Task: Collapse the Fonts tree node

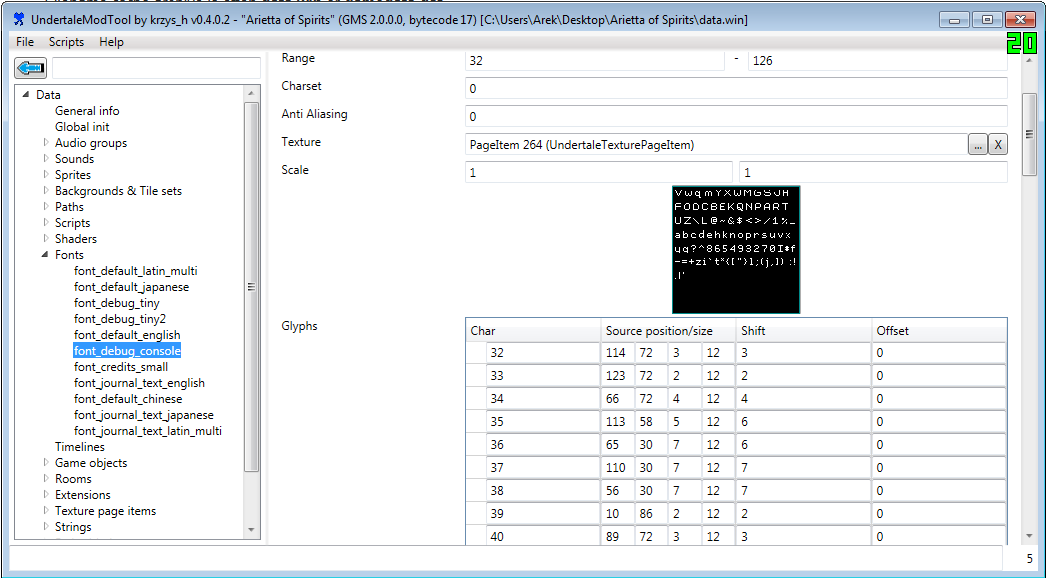Action: (x=45, y=255)
